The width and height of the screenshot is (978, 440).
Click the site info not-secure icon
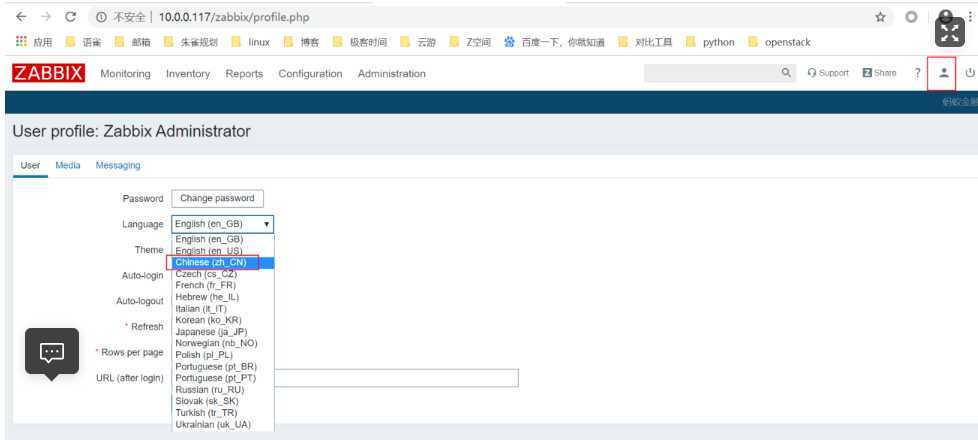[x=101, y=17]
